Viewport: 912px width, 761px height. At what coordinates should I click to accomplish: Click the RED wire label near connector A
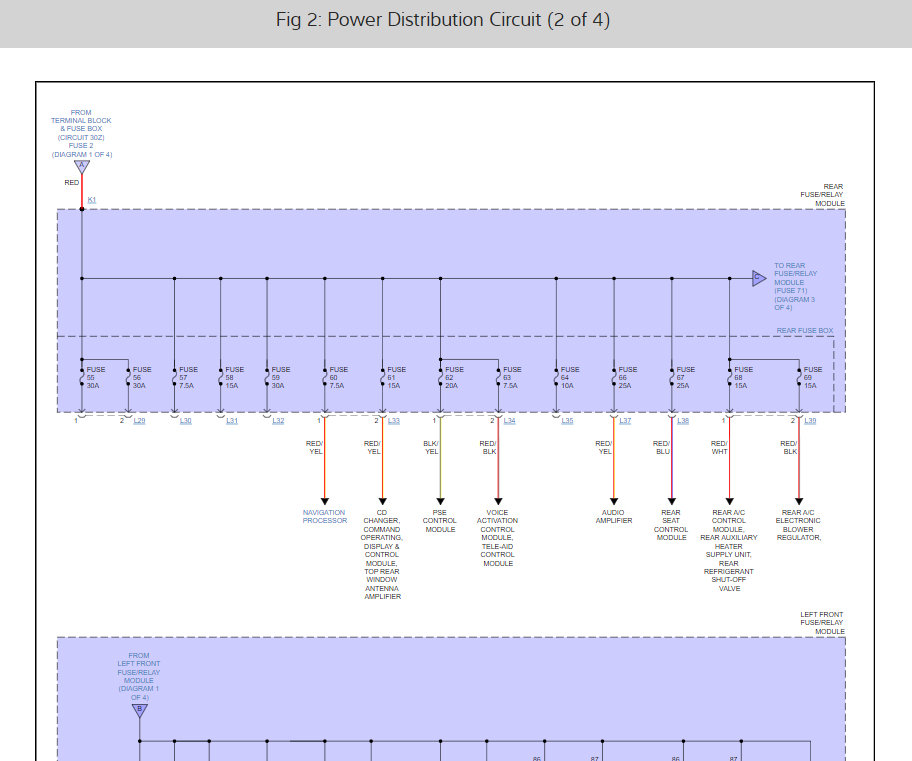72,183
